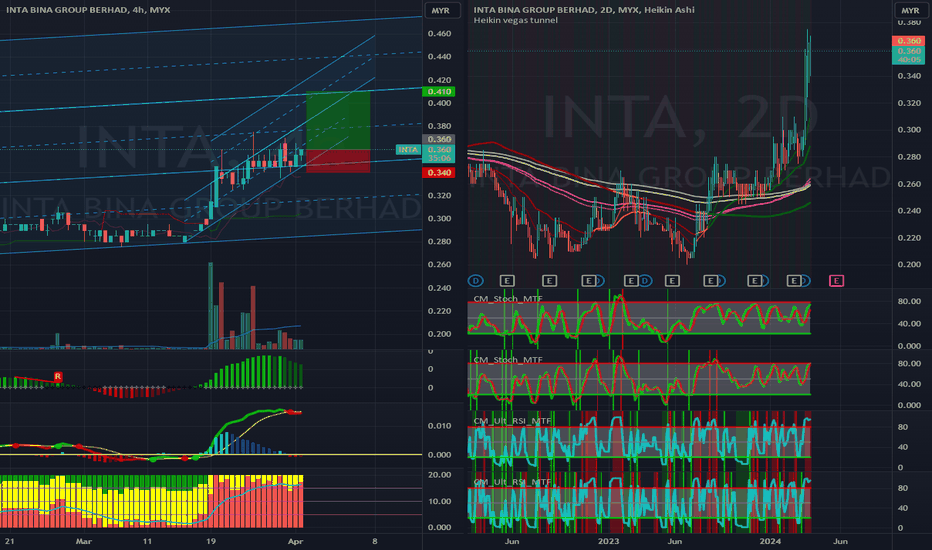Click green 0.410 take-profit price label
932x550 pixels.
tap(439, 92)
